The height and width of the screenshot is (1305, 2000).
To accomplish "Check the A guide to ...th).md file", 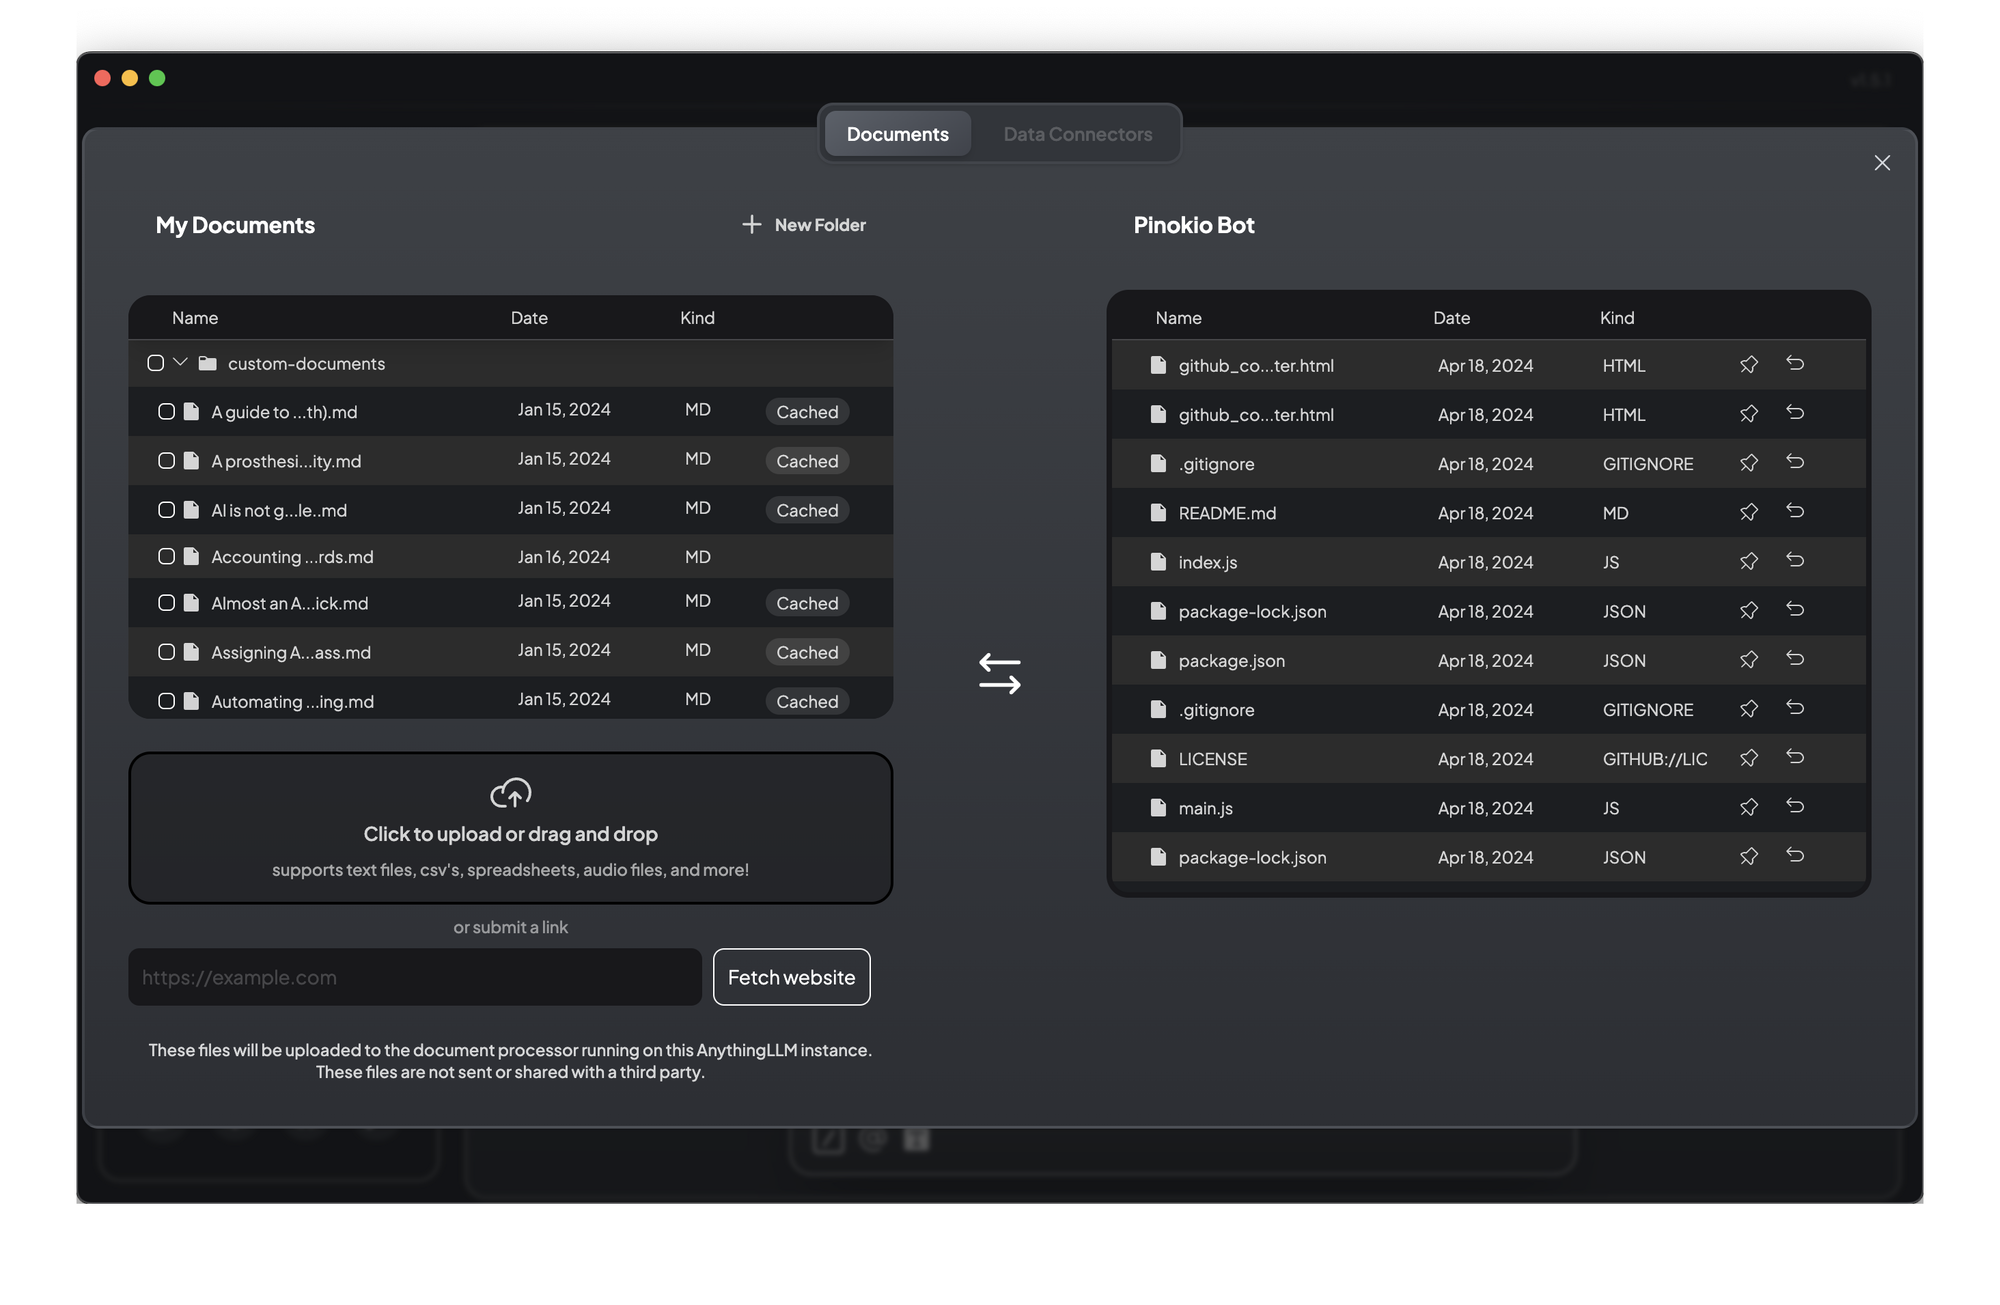I will (167, 412).
